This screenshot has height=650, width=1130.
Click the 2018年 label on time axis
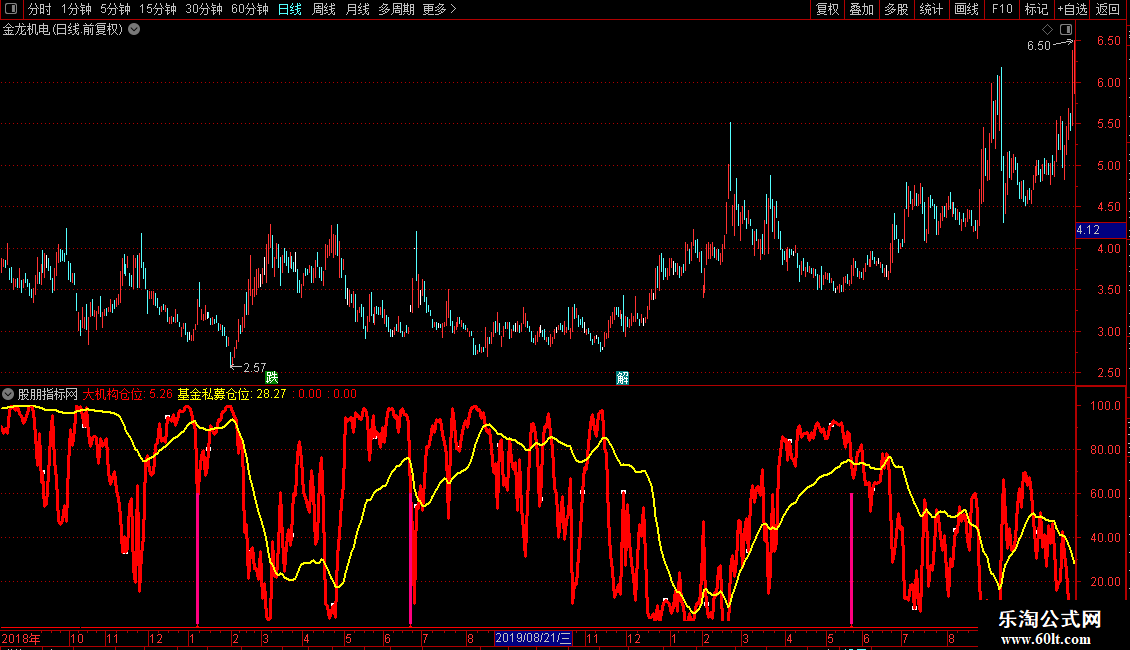(x=21, y=638)
